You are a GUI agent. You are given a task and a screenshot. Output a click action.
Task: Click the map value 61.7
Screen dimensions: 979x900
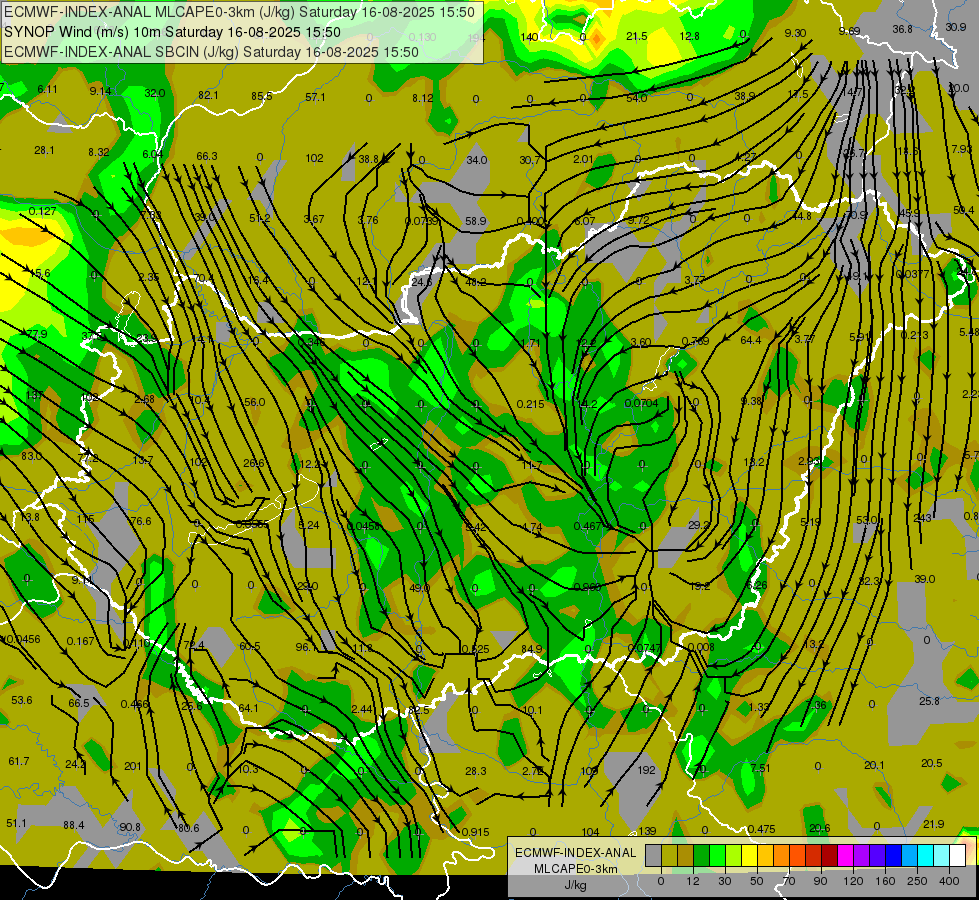tap(19, 761)
